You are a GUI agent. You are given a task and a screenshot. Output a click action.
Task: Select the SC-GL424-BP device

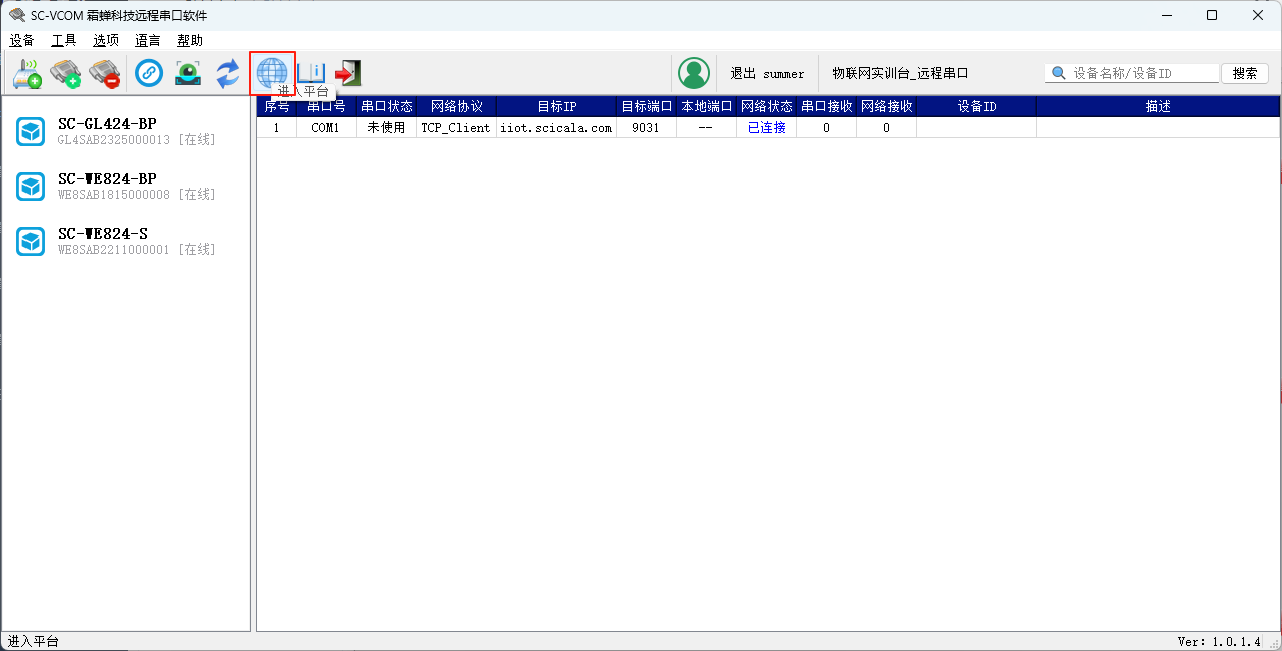(107, 131)
